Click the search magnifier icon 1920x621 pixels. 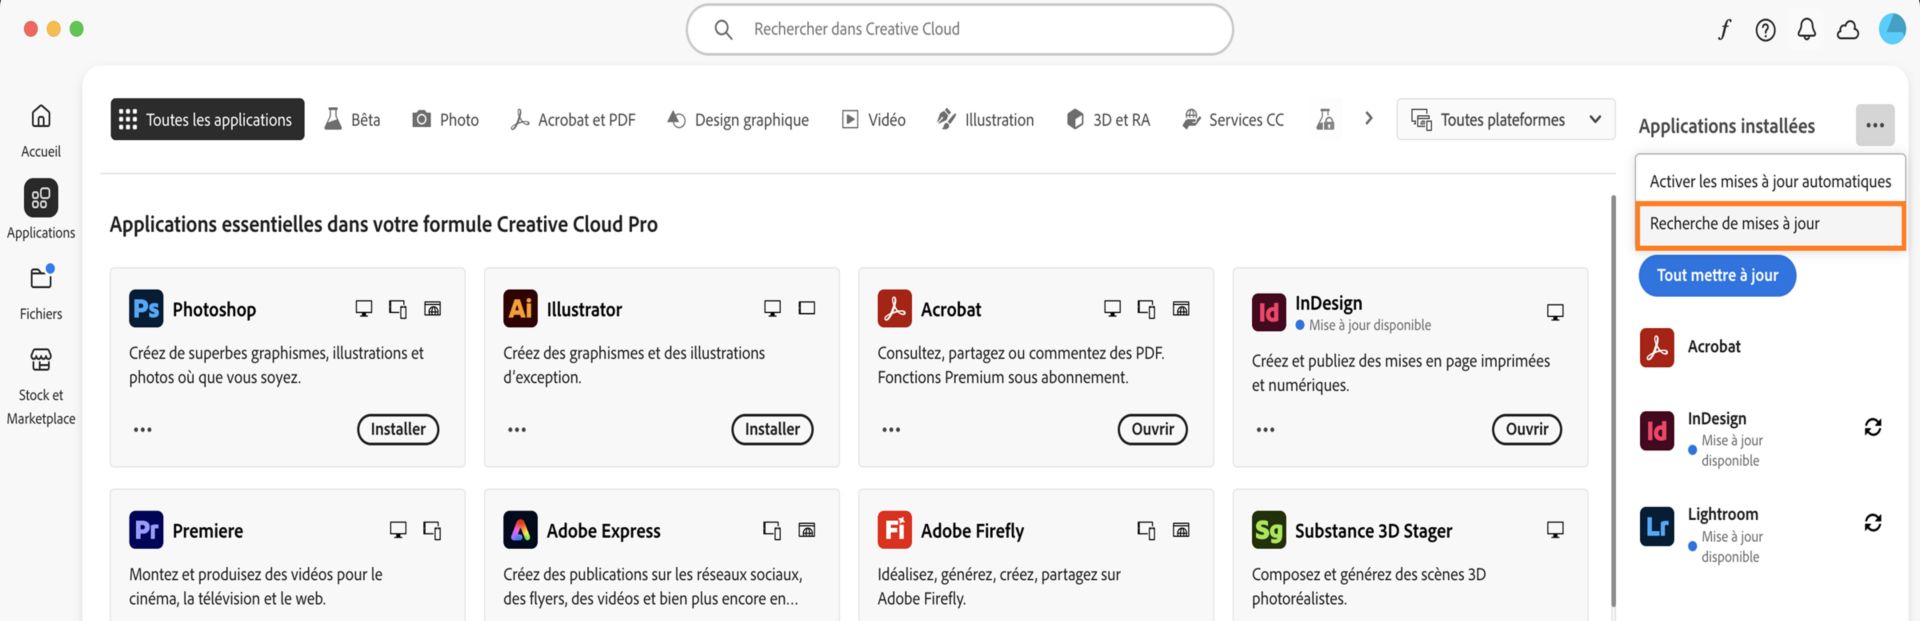[723, 30]
